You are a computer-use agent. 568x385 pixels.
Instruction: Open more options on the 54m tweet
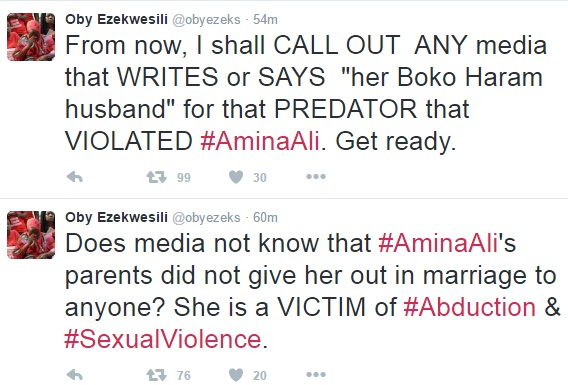tap(316, 177)
